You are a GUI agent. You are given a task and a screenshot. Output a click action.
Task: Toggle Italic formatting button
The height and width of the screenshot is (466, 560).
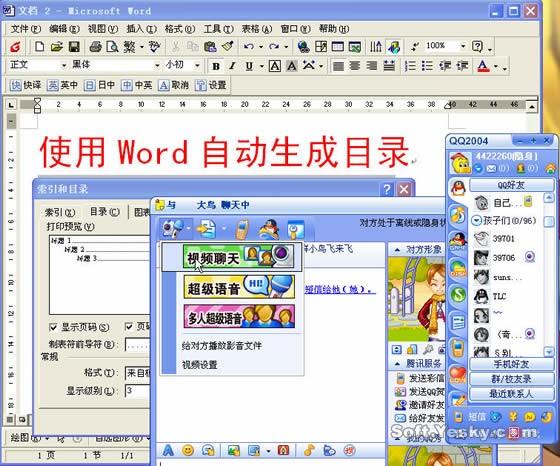[232, 66]
